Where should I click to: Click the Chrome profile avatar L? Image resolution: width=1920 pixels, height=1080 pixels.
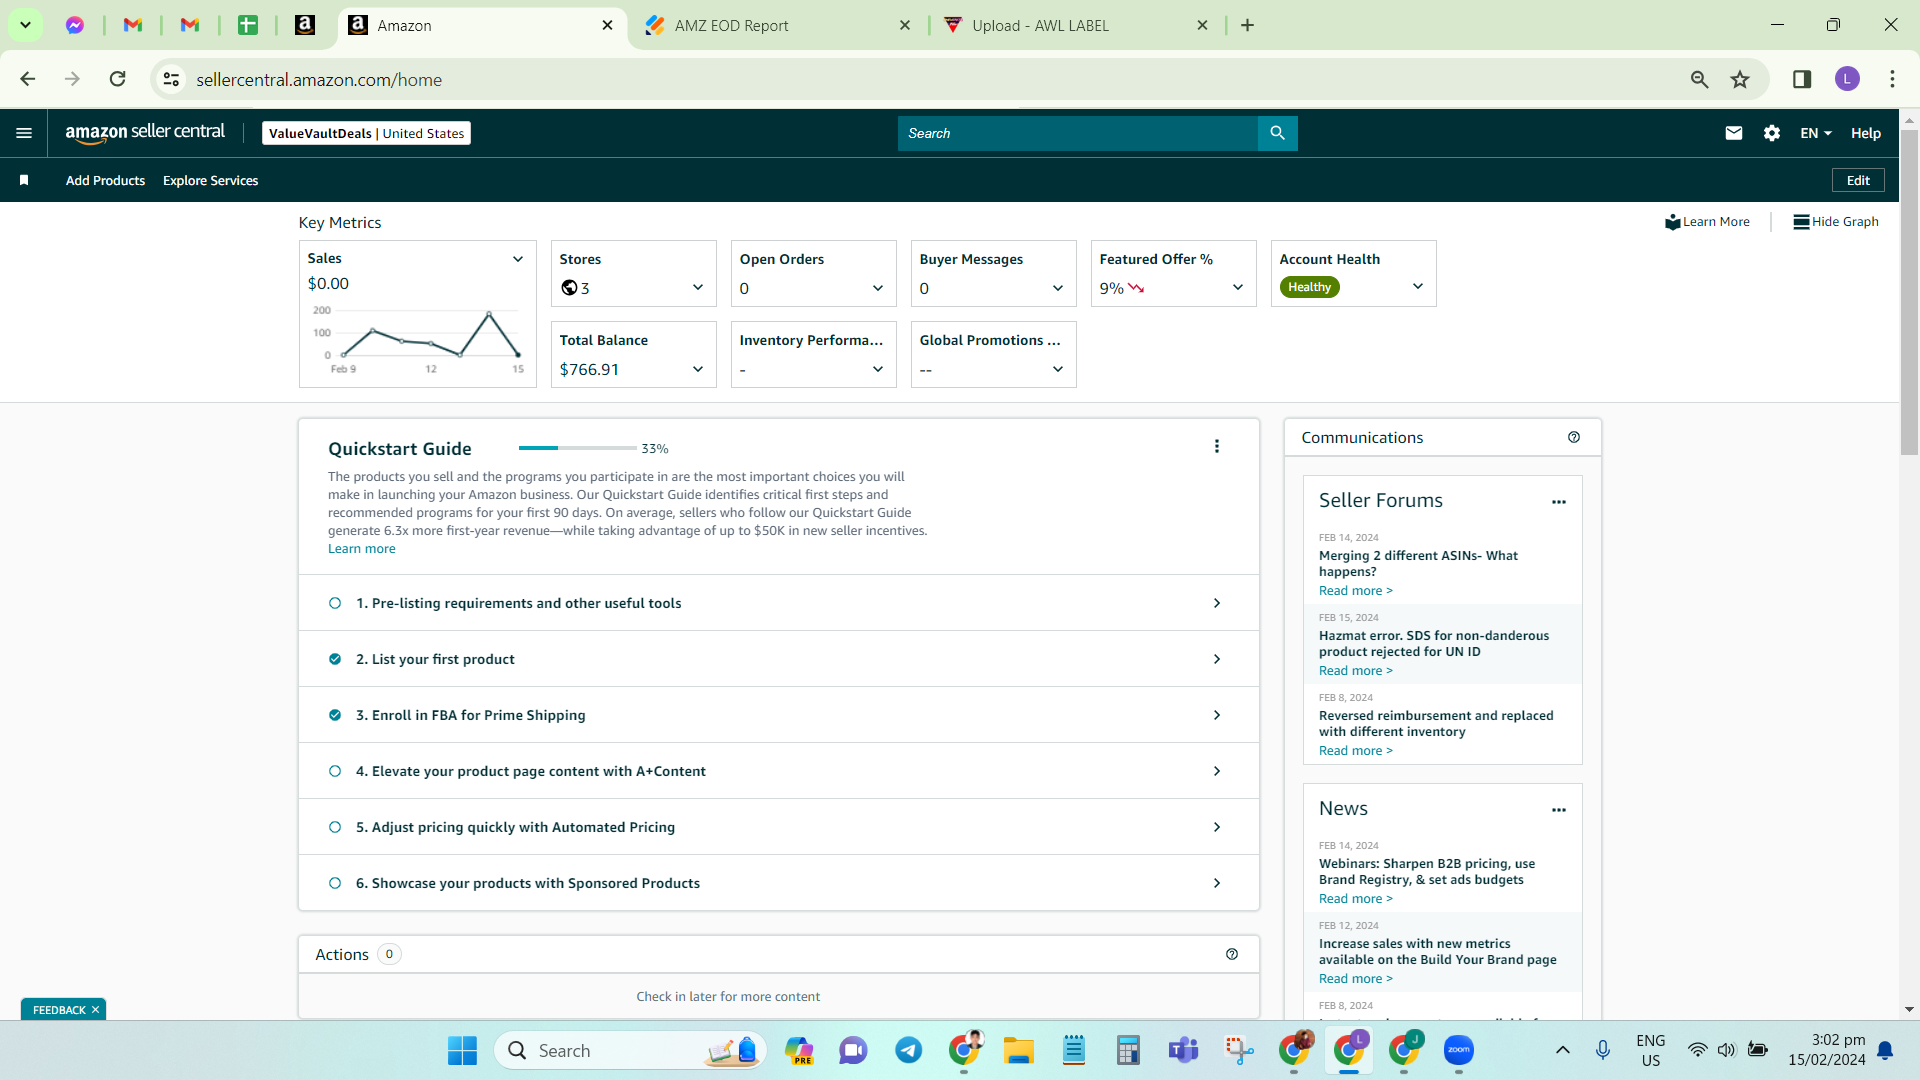click(x=1847, y=79)
